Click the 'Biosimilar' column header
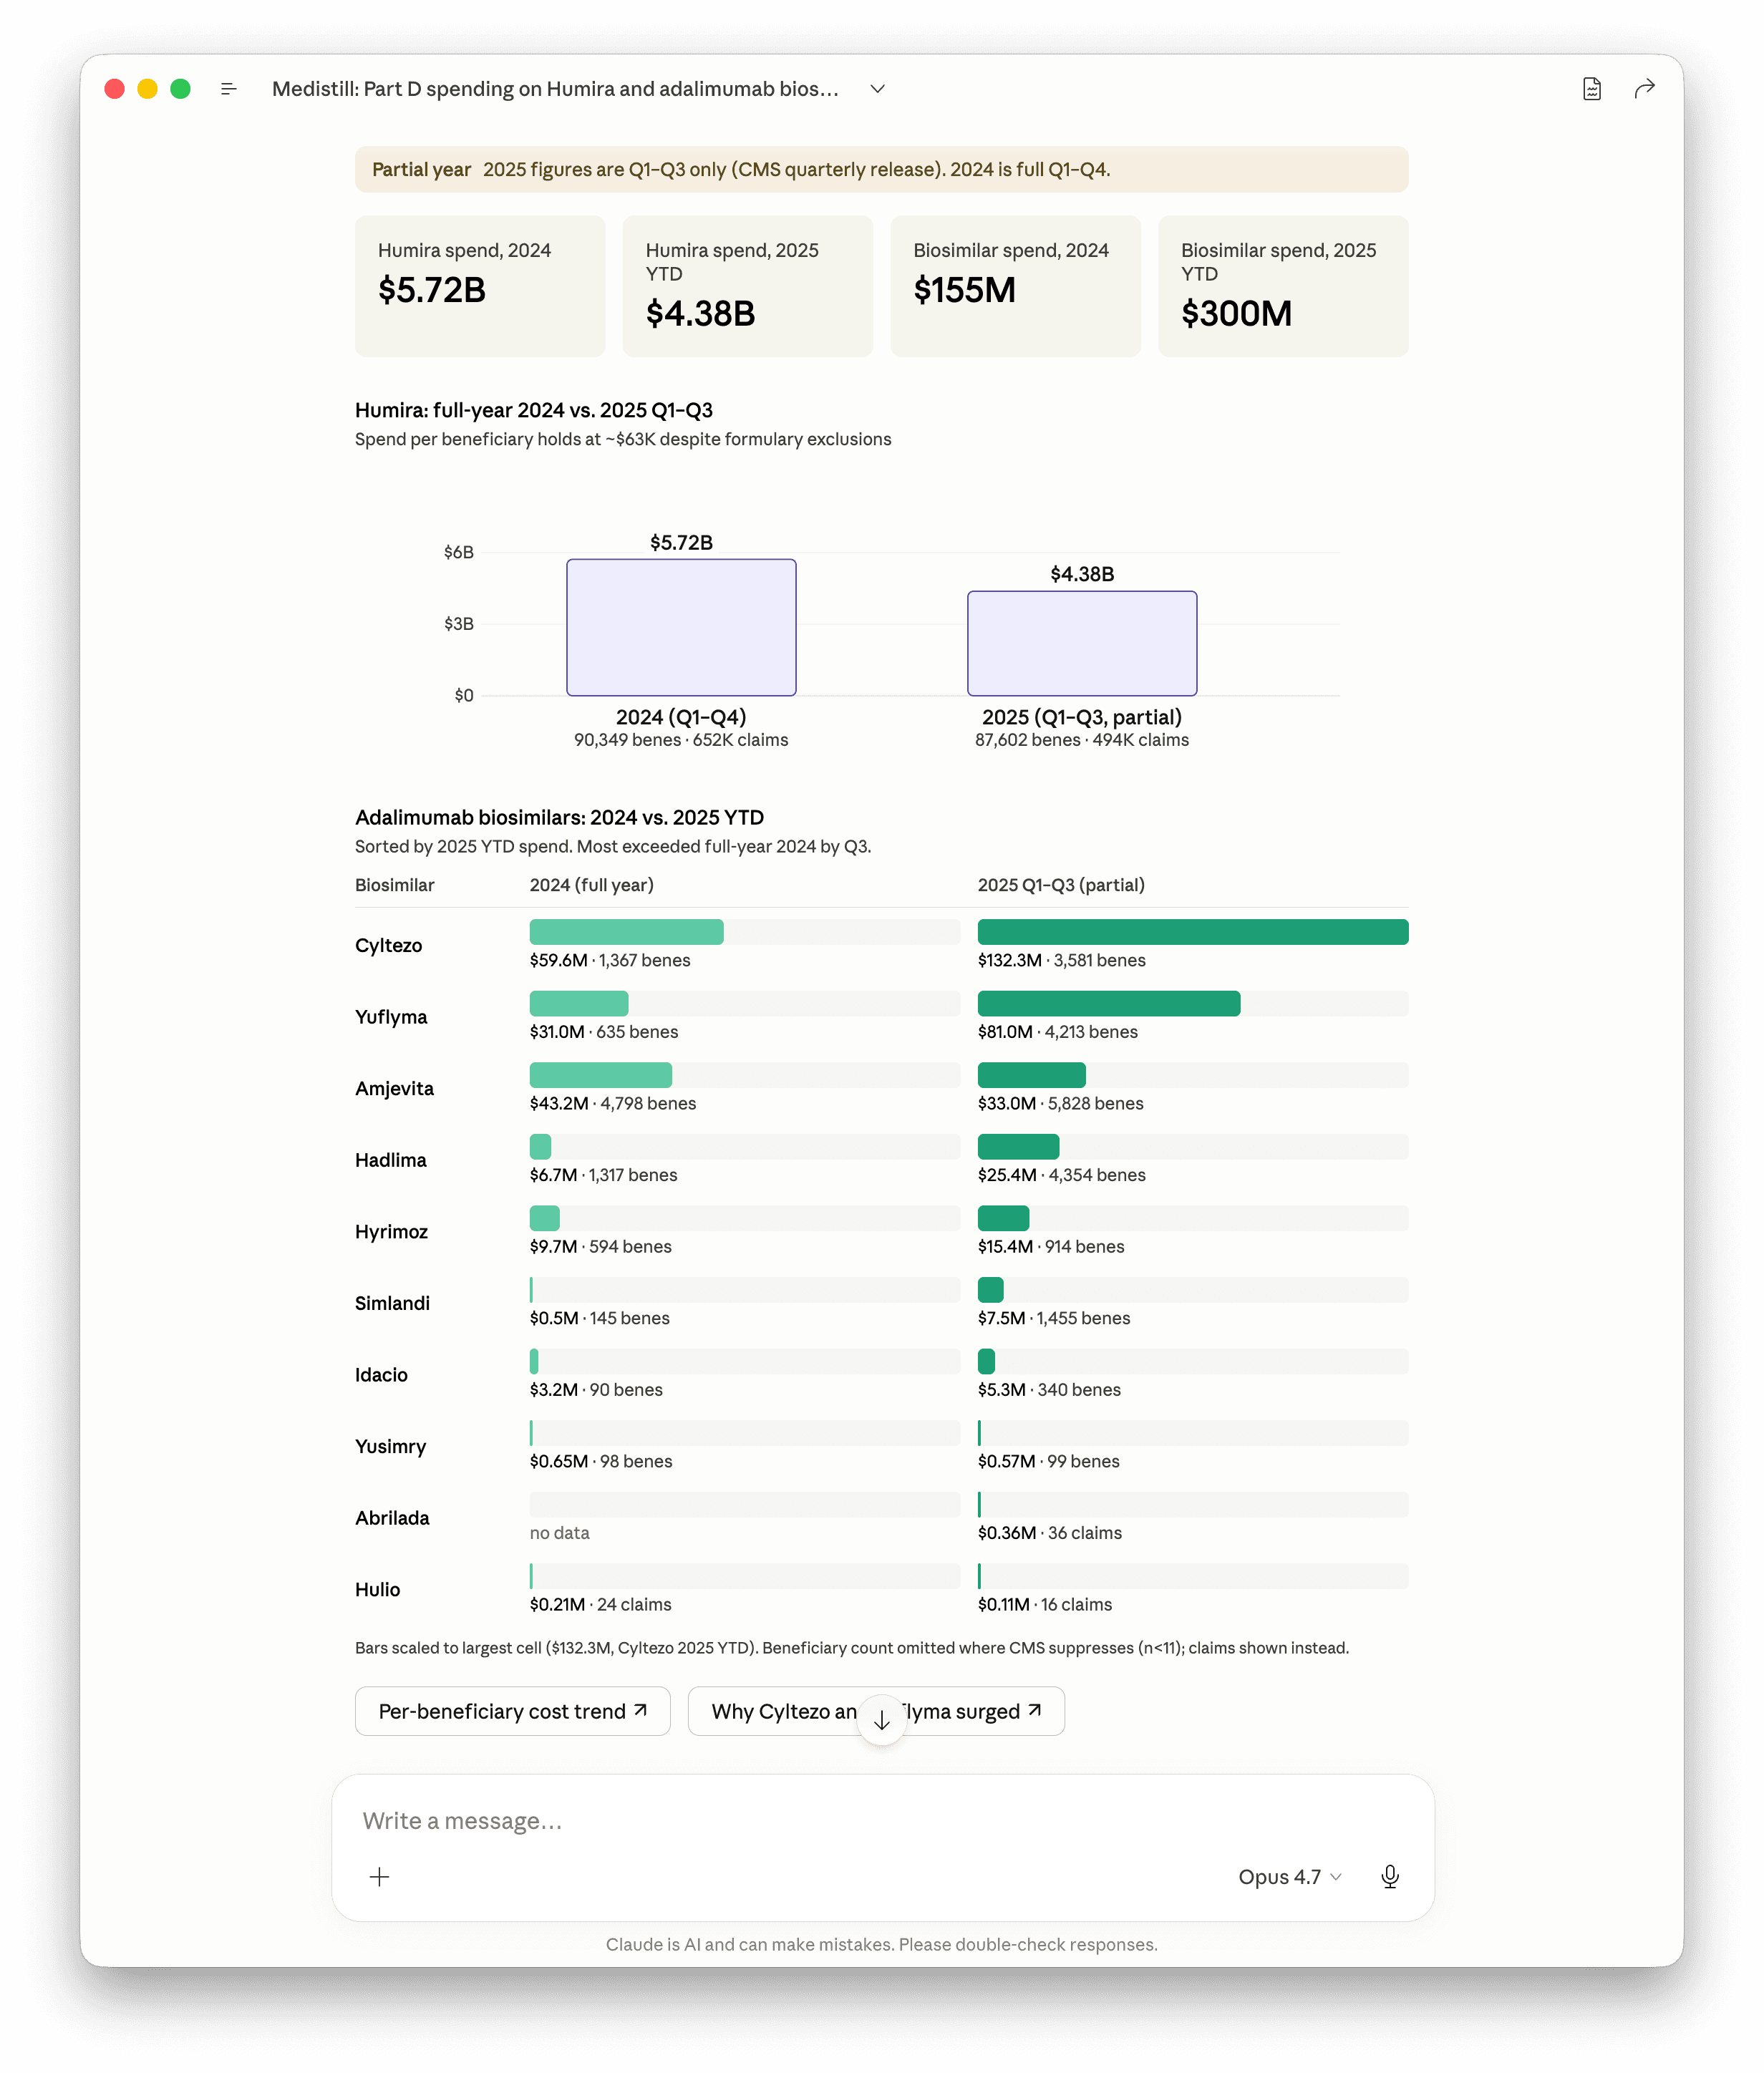The height and width of the screenshot is (2073, 1764). point(394,885)
